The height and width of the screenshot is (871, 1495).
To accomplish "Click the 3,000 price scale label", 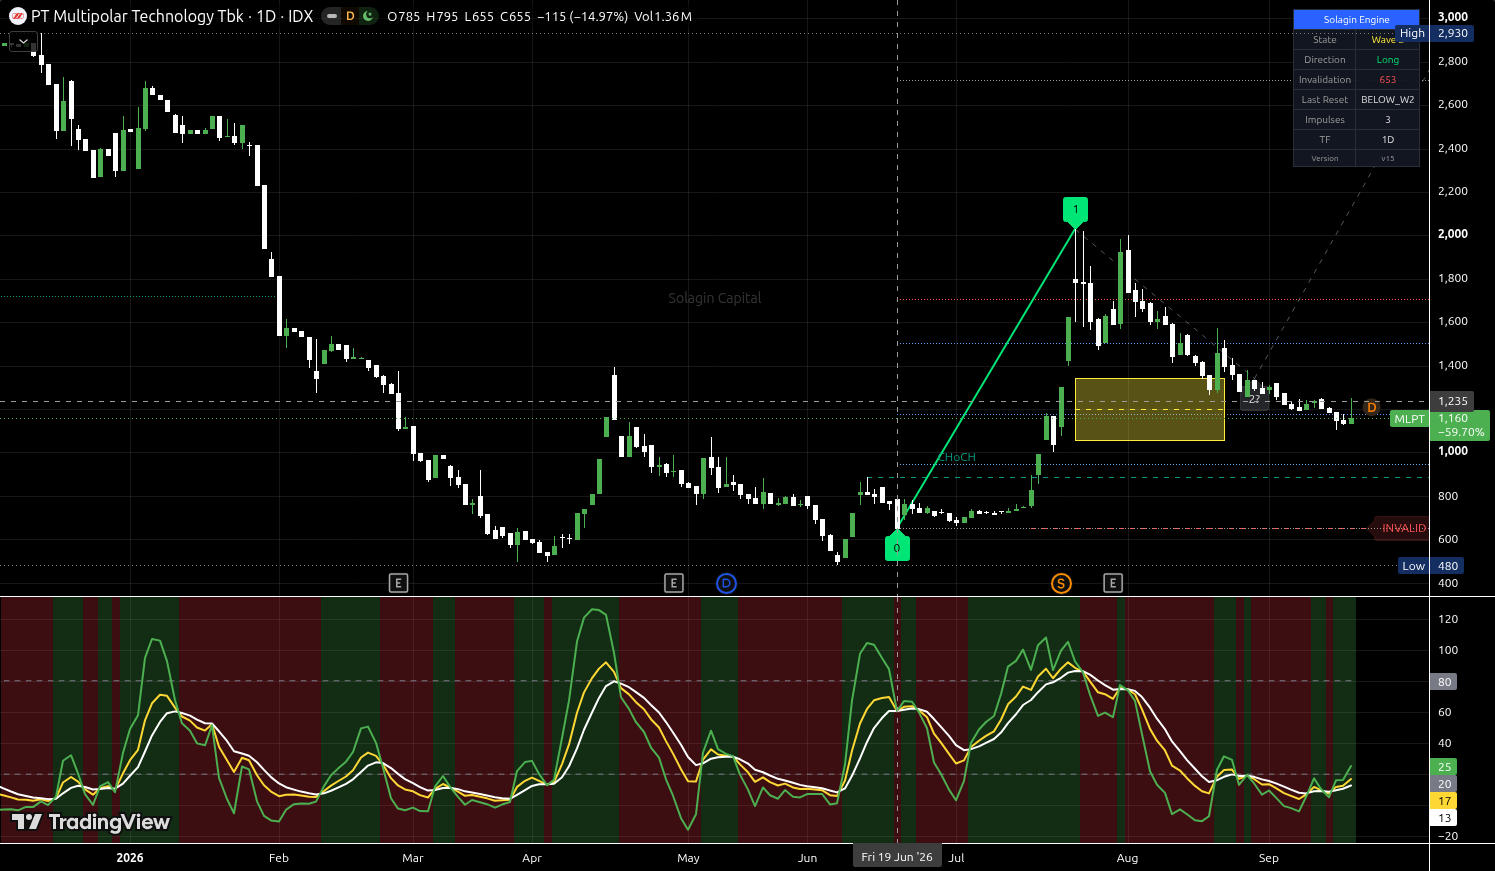I will point(1453,17).
